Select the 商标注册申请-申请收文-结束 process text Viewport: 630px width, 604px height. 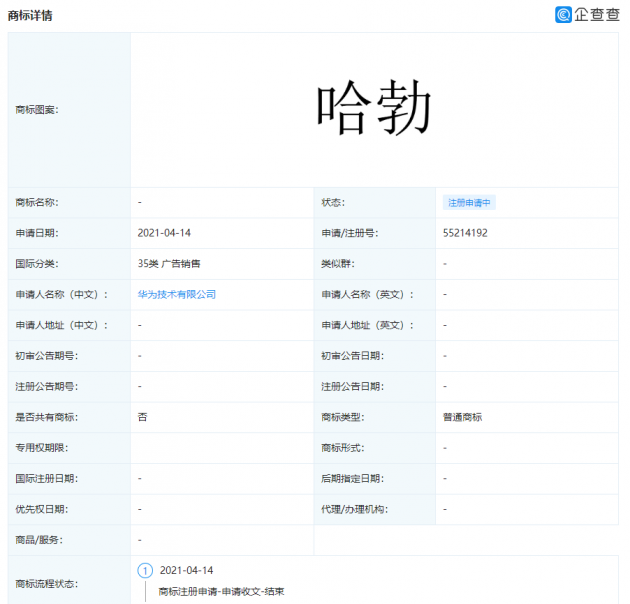(221, 592)
